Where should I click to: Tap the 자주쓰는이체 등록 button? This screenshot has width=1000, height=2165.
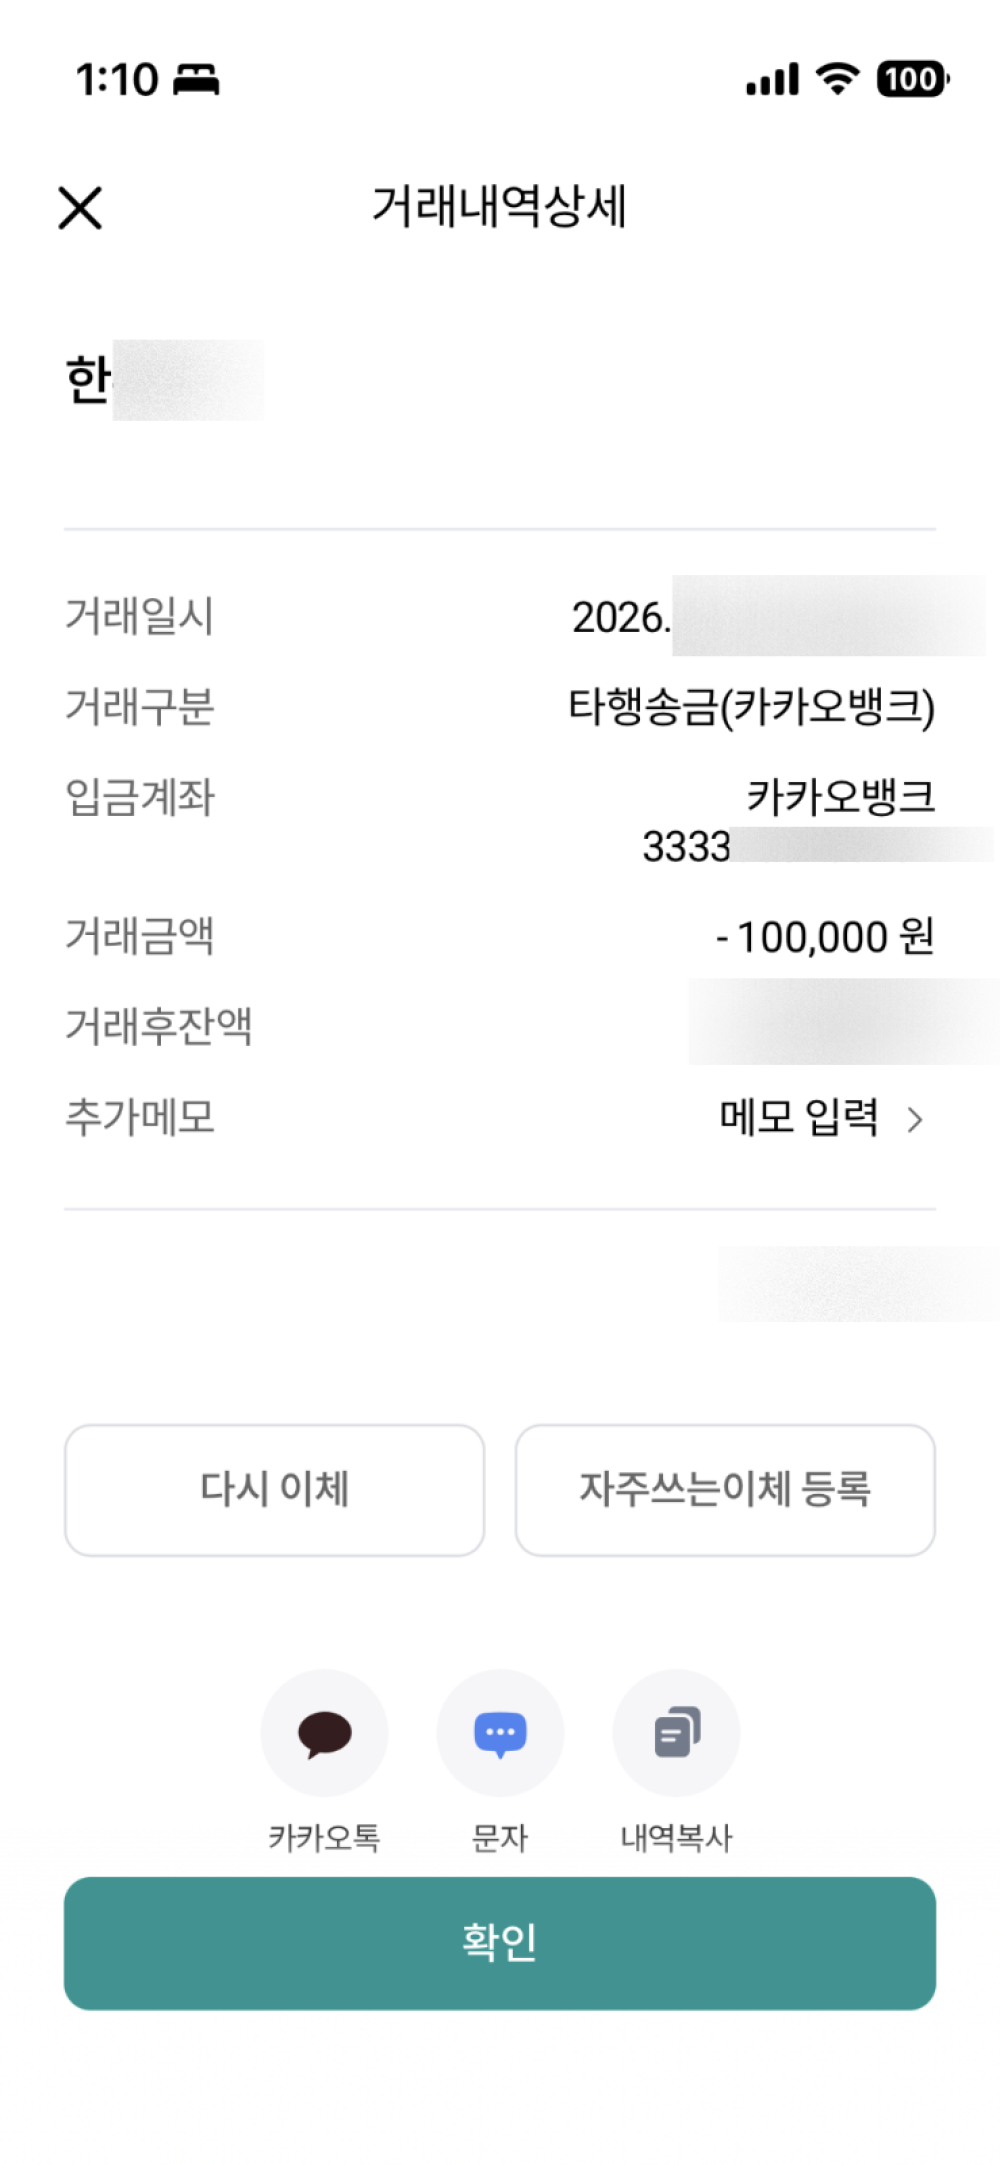(725, 1490)
